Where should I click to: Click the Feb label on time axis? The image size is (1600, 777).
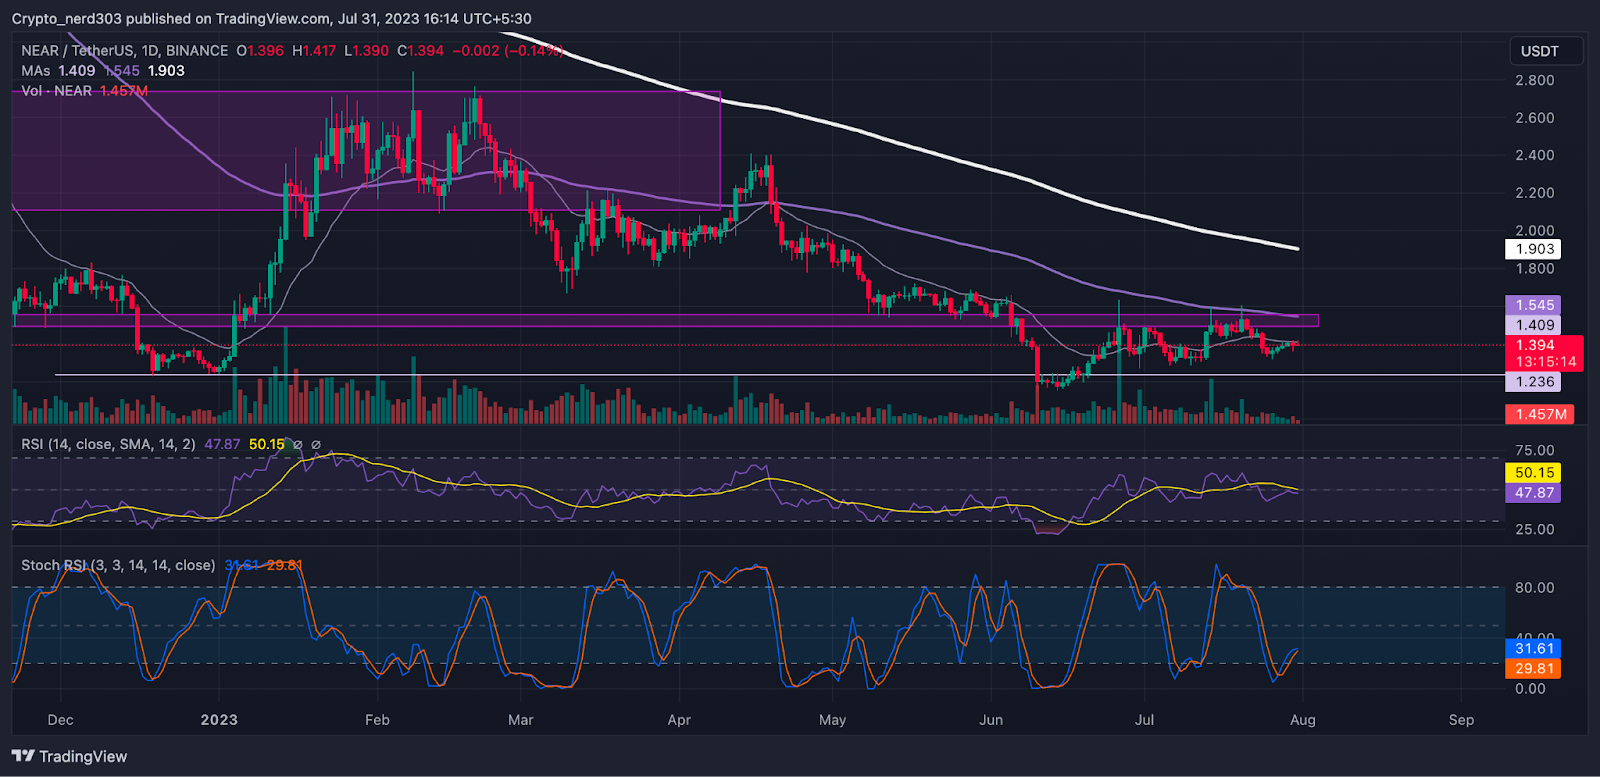coord(377,720)
